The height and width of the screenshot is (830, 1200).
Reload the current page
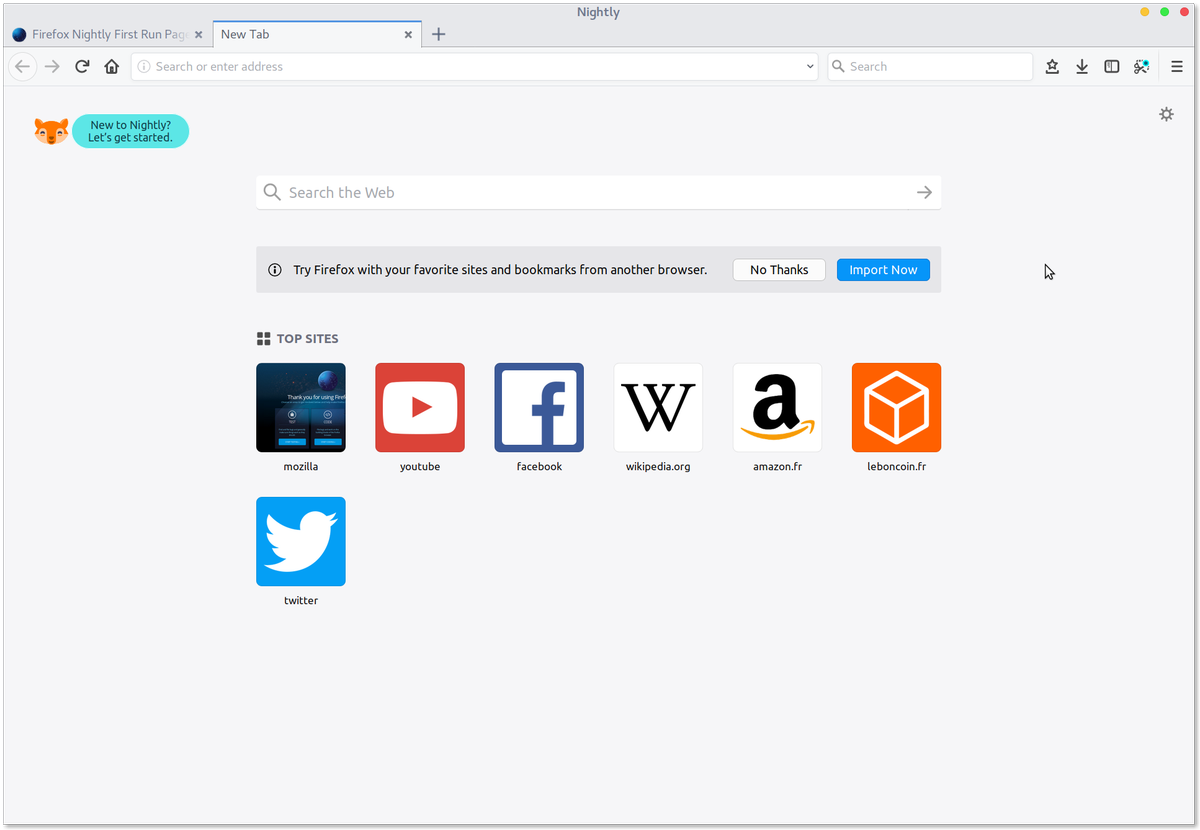[82, 66]
